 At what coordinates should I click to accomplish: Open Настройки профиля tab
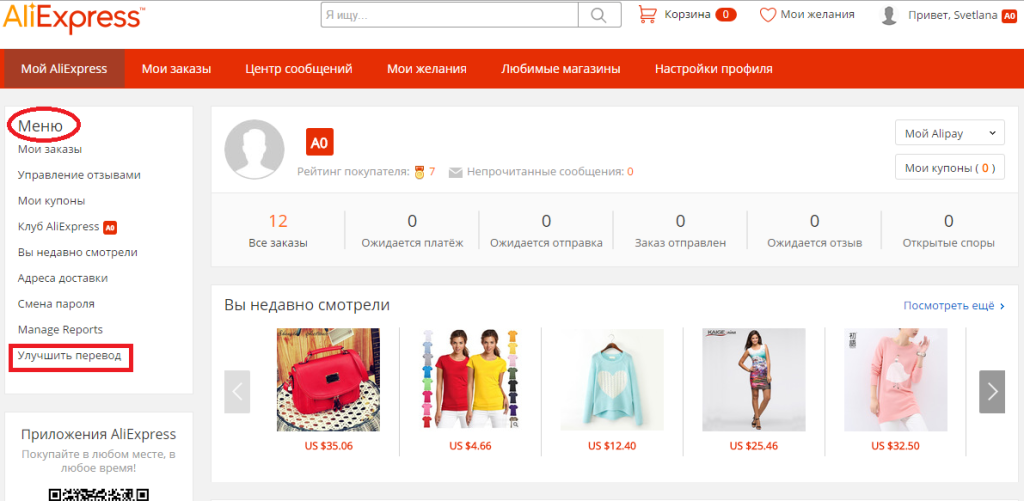[x=714, y=69]
